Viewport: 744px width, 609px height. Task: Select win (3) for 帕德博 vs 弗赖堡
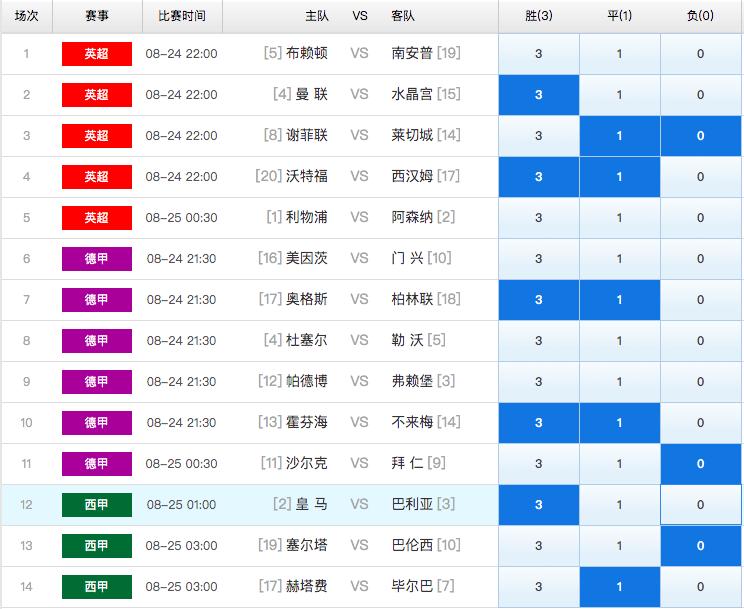539,382
